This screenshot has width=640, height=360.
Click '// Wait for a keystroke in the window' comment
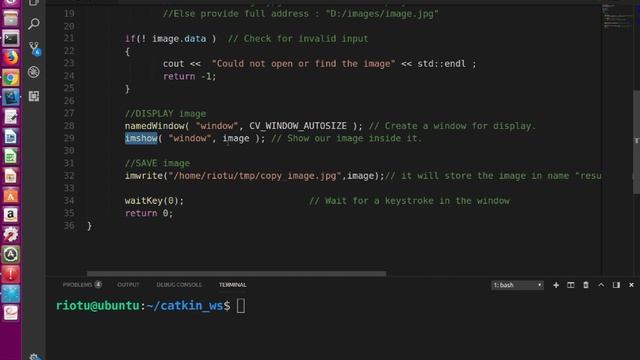[x=409, y=201]
